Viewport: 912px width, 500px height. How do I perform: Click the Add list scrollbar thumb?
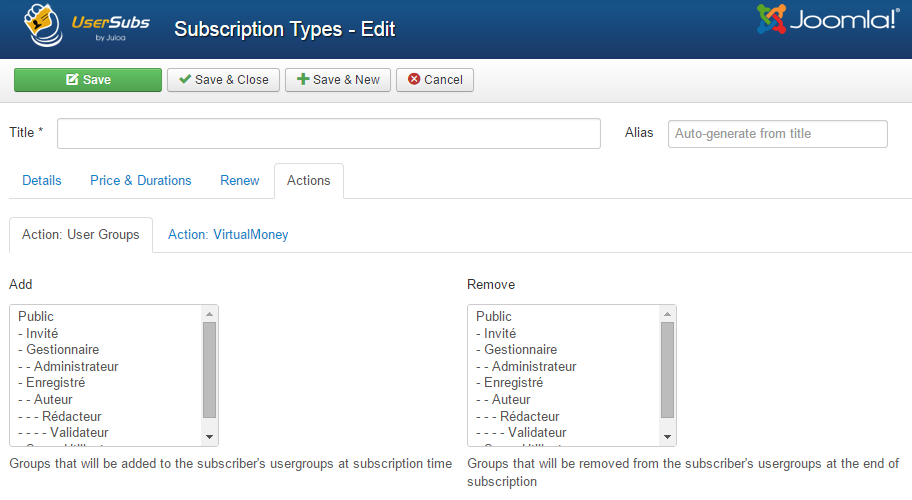209,370
